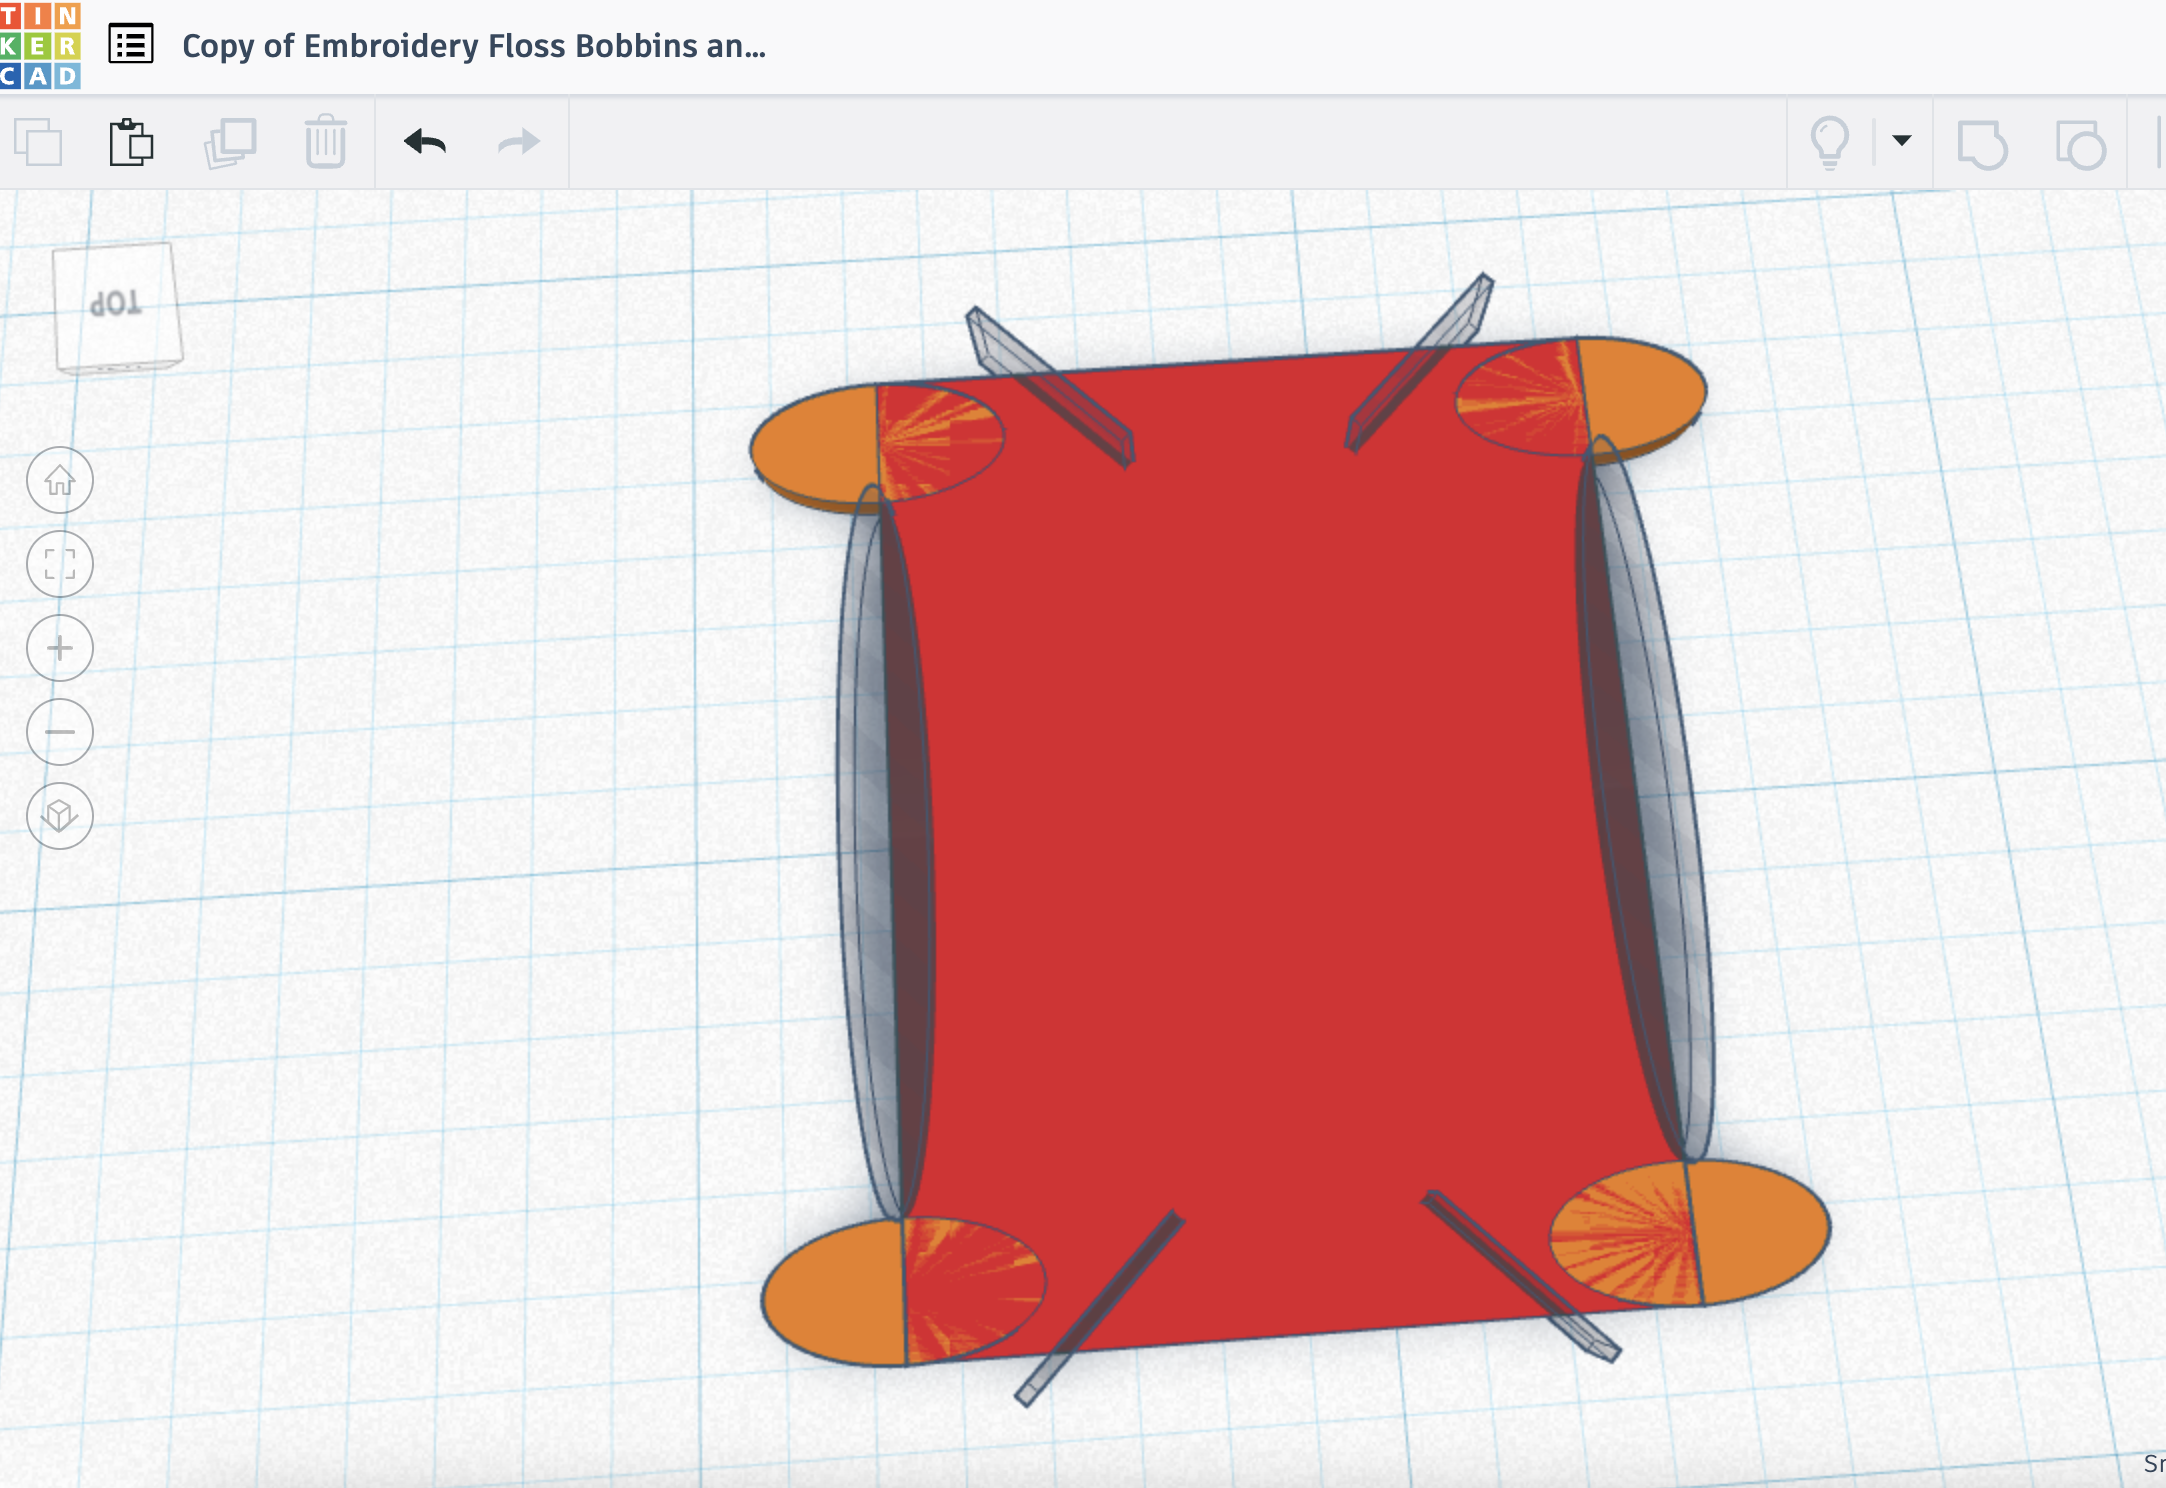Go to Home view

pyautogui.click(x=60, y=481)
